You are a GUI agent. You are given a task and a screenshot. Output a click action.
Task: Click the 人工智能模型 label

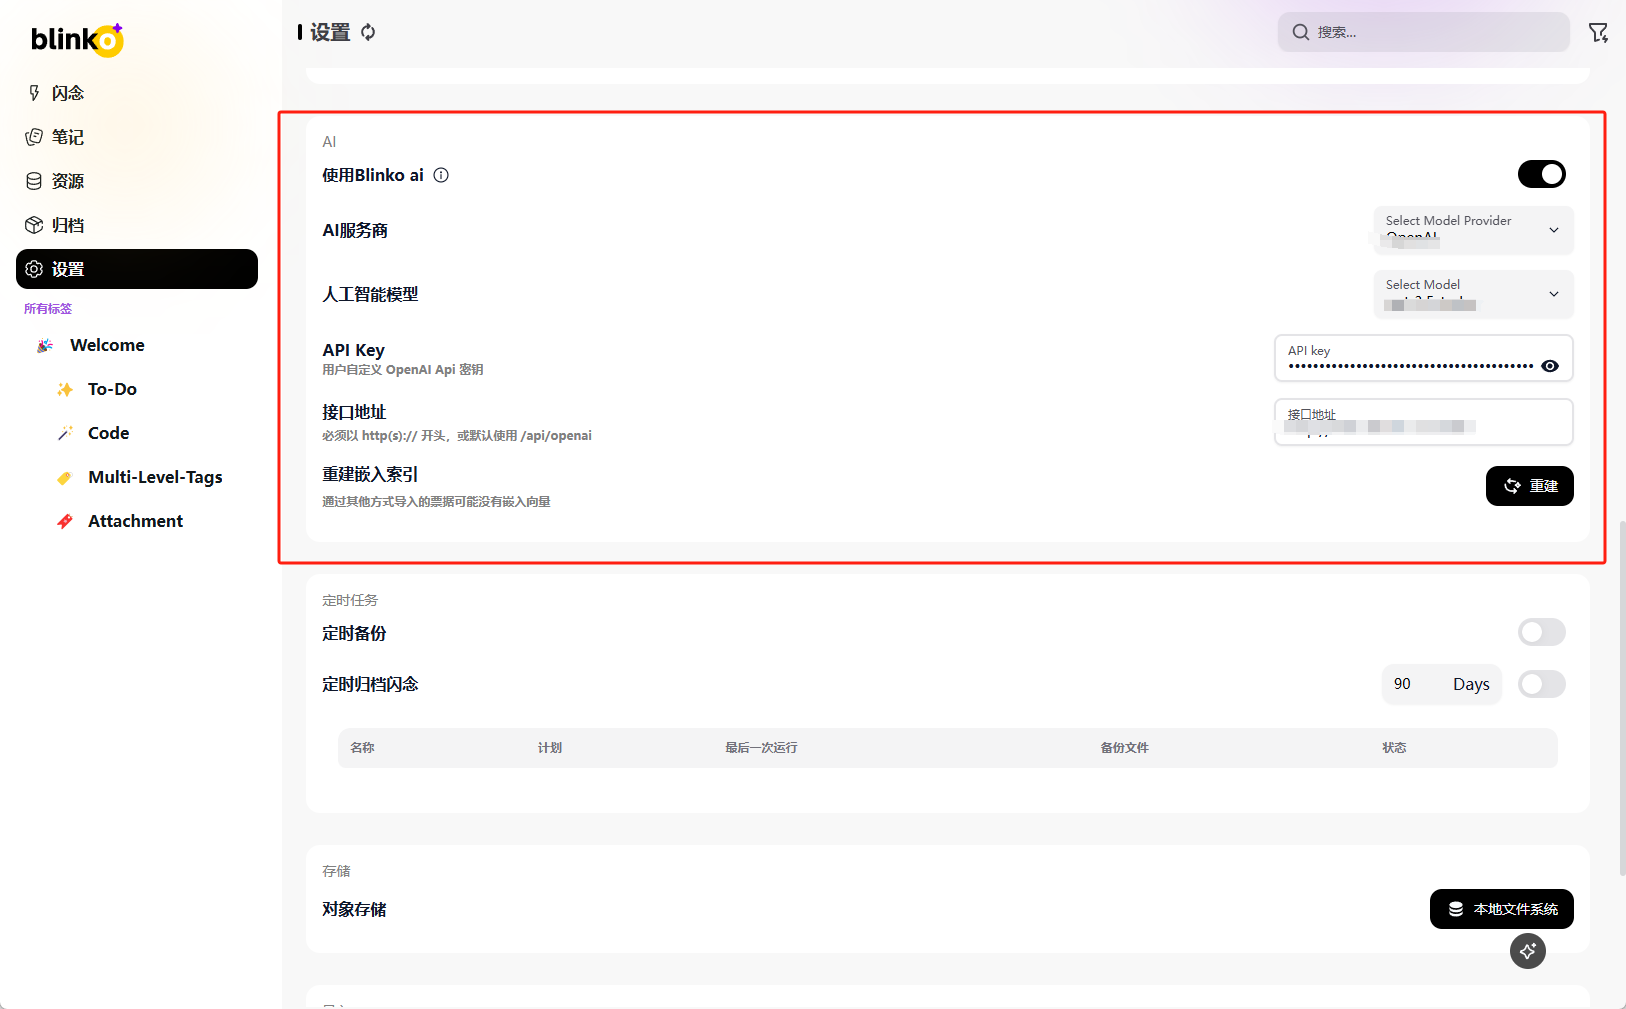[x=370, y=294]
